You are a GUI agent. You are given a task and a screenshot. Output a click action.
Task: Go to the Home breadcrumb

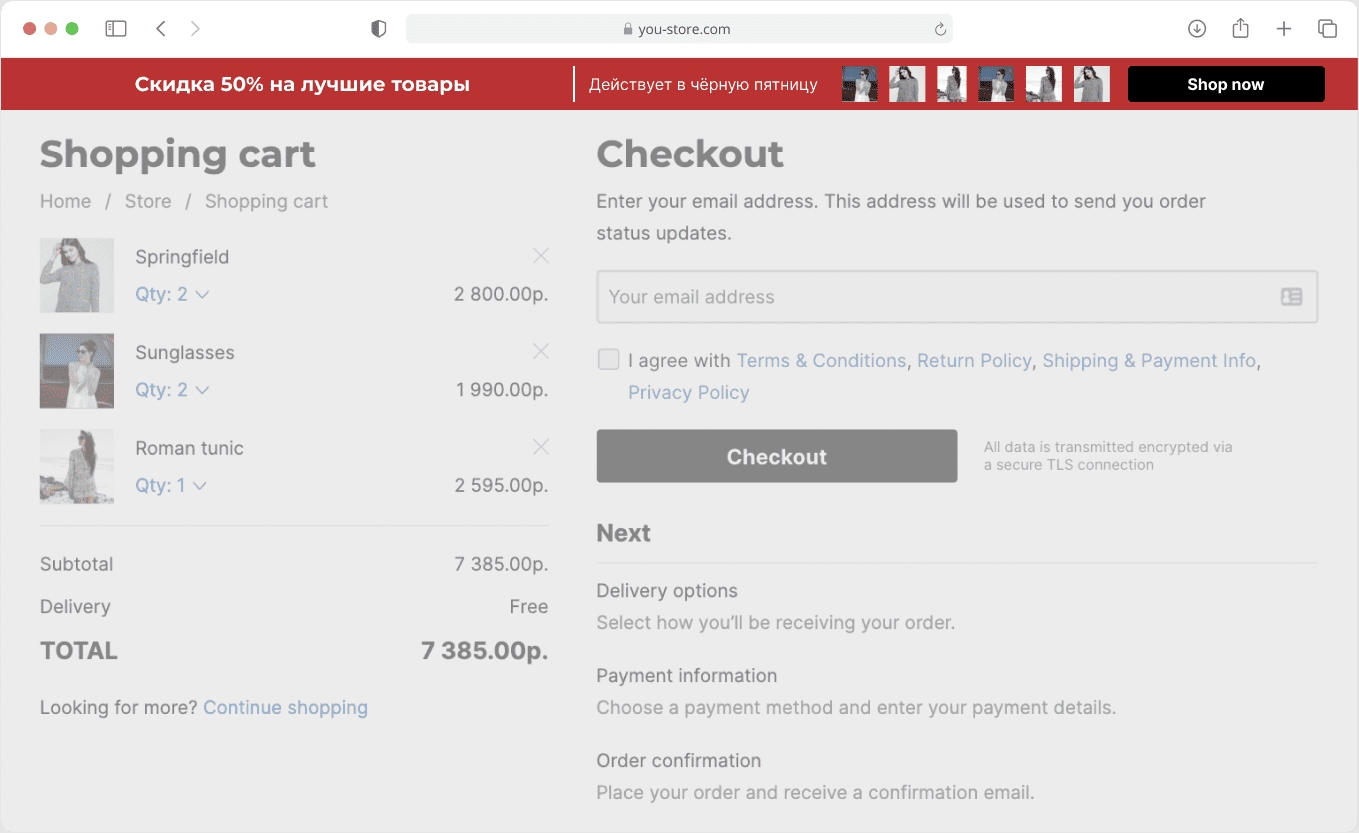click(65, 201)
